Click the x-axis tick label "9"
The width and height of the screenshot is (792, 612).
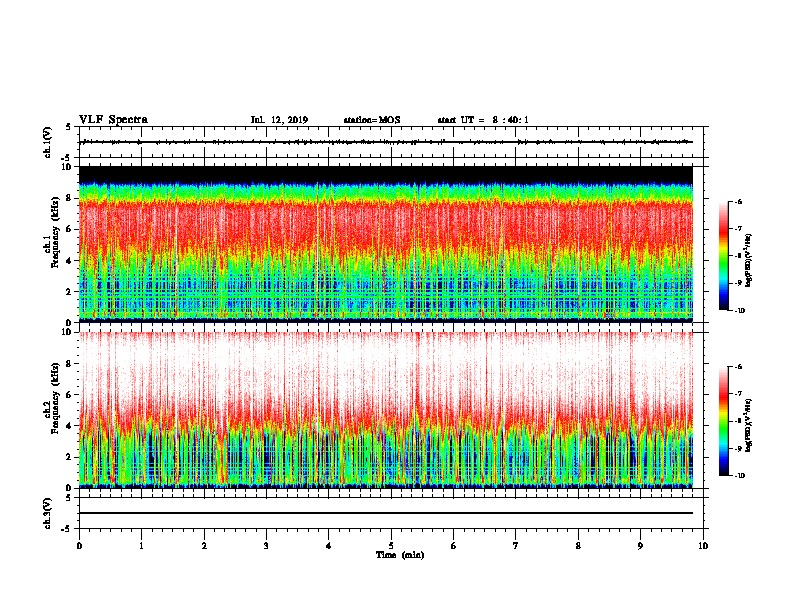click(x=640, y=546)
